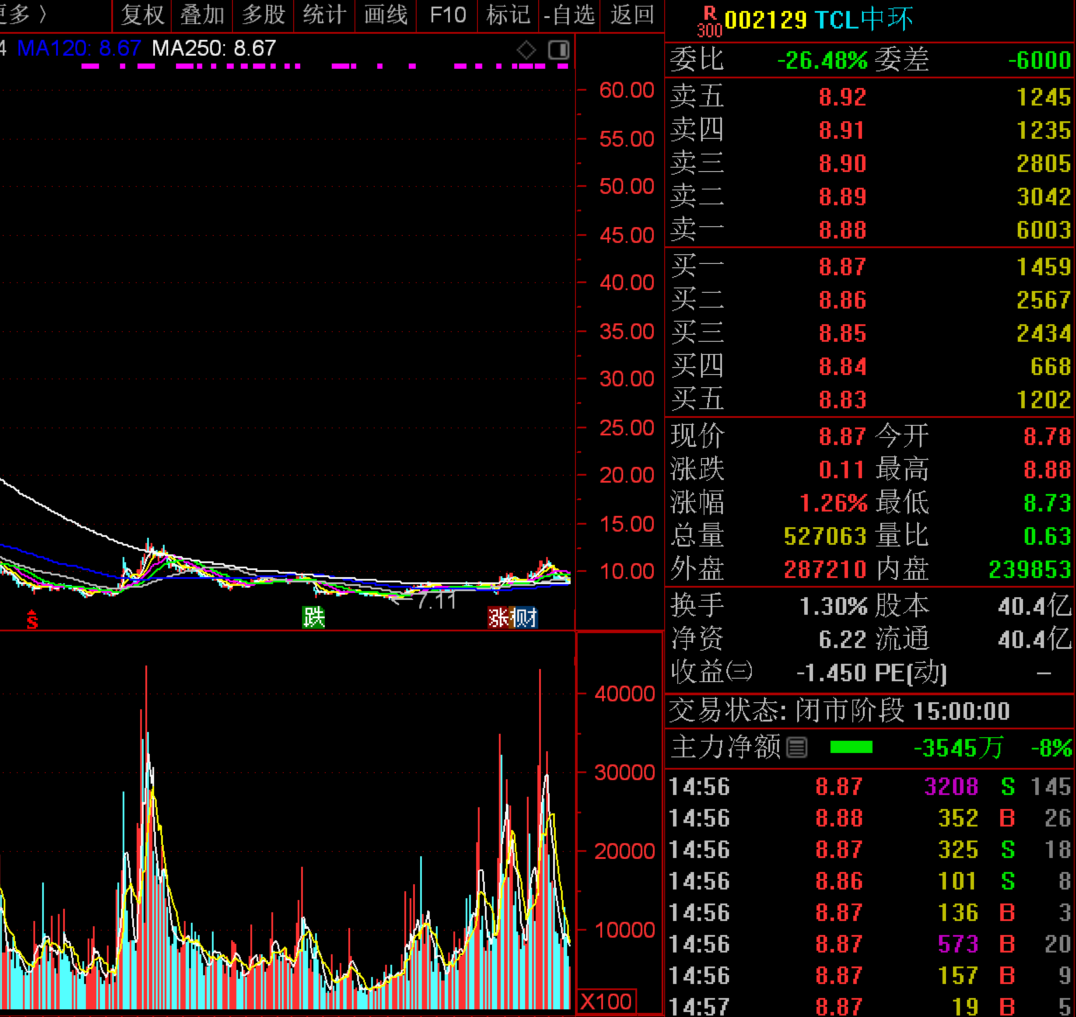1076x1017 pixels.
Task: Select 卖五 price 8.92
Action: pos(842,97)
